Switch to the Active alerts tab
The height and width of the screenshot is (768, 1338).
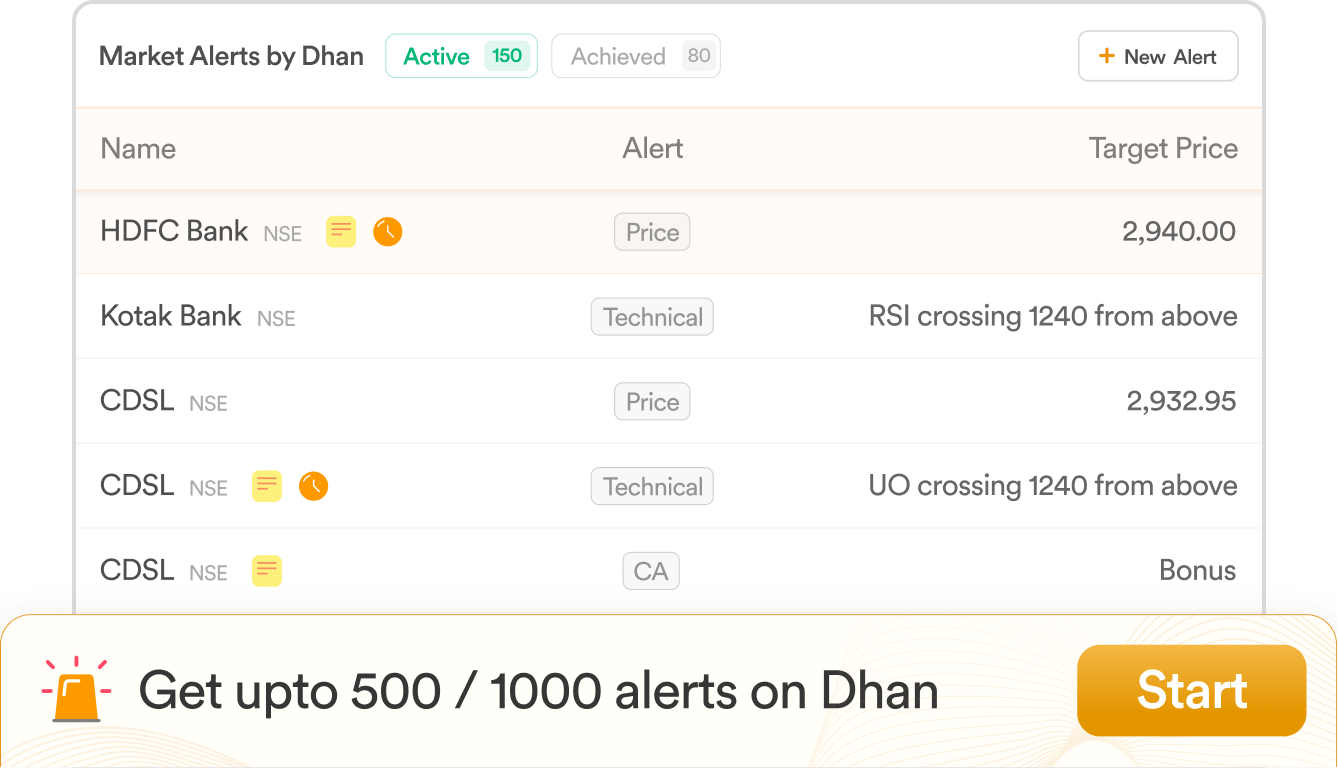pos(461,56)
